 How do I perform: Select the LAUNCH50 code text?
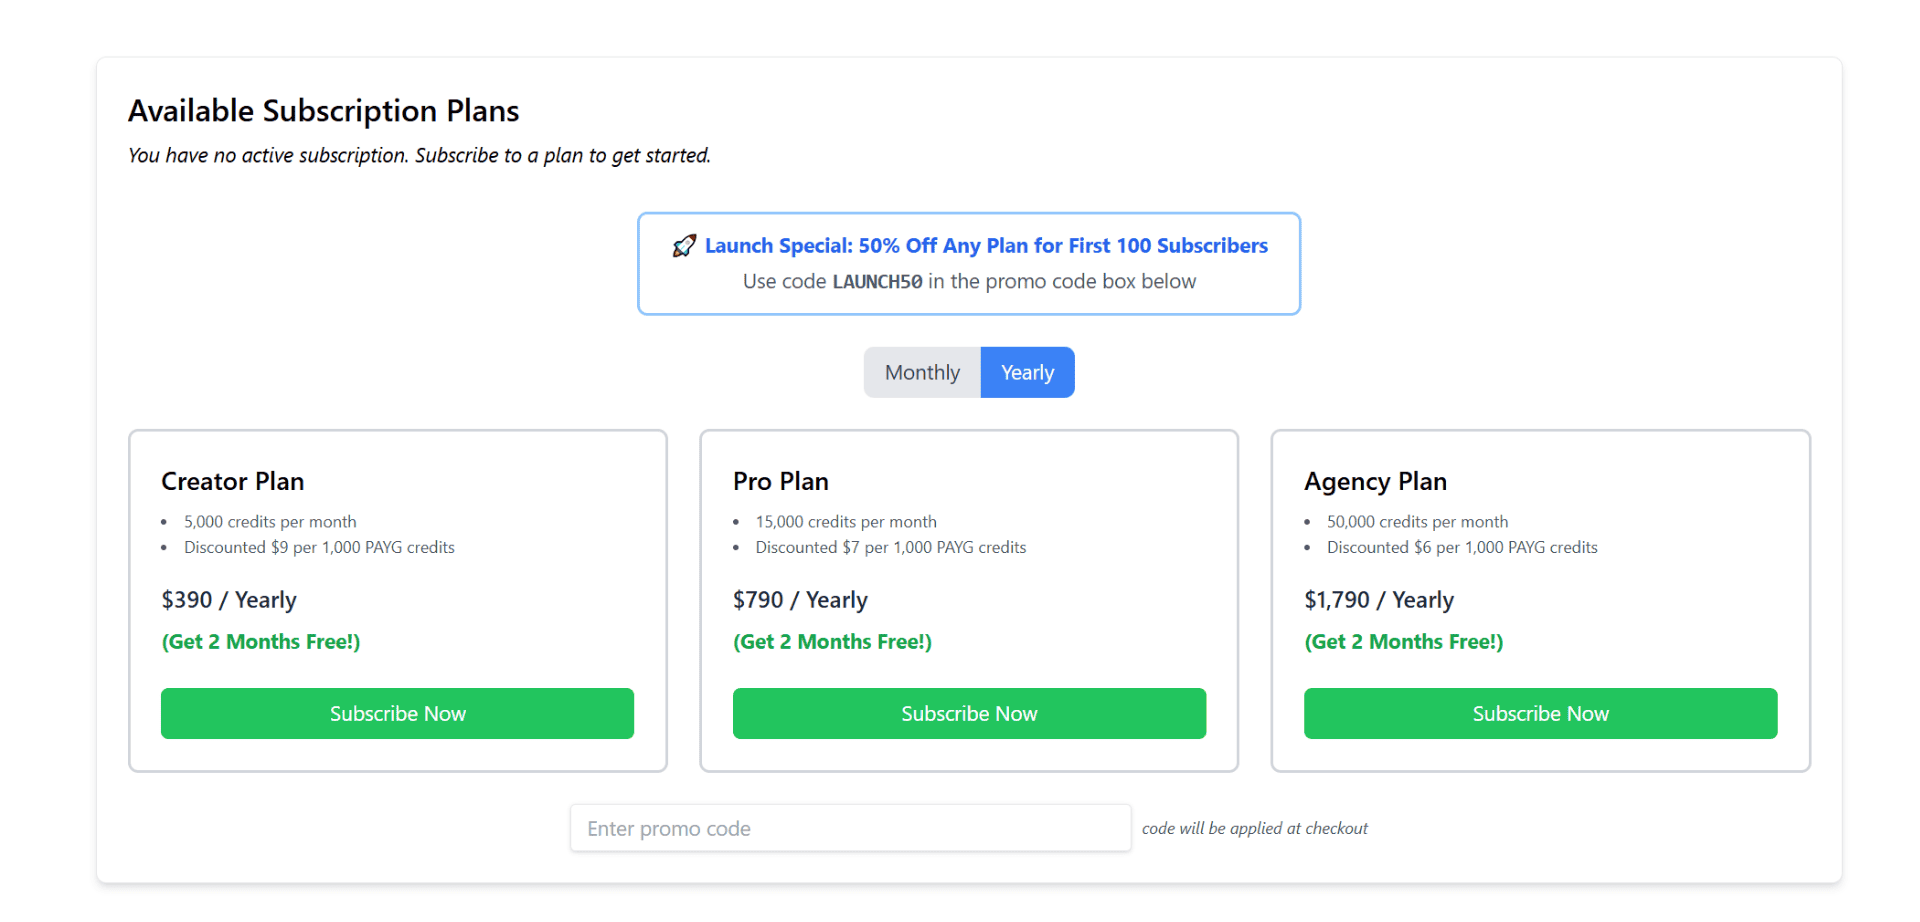[877, 282]
